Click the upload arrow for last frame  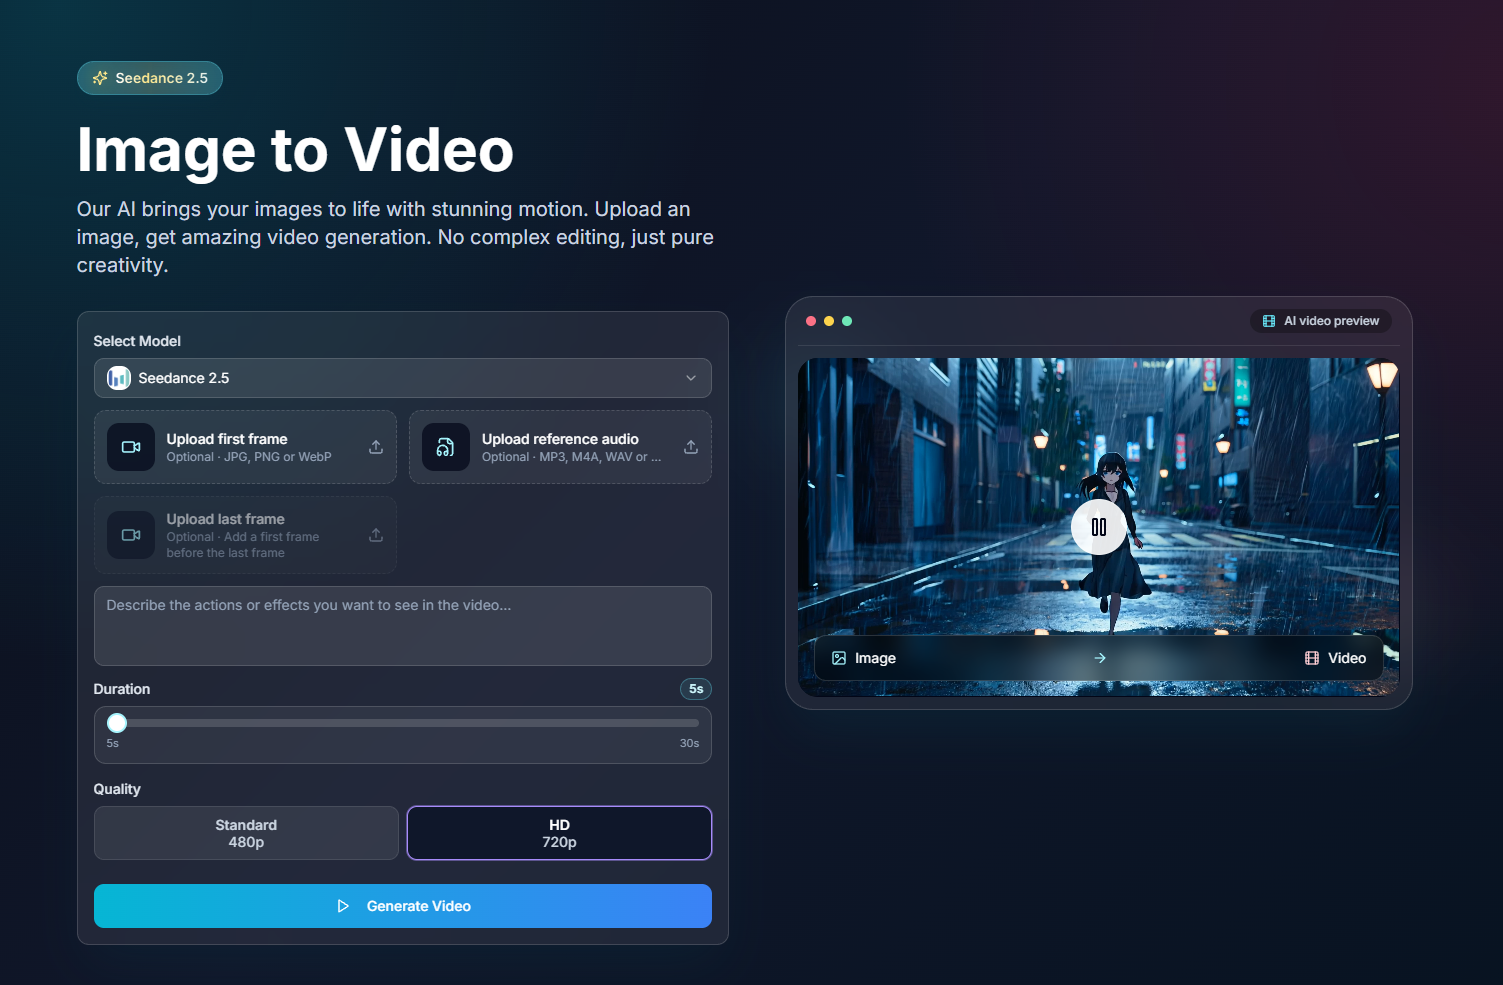coord(376,535)
